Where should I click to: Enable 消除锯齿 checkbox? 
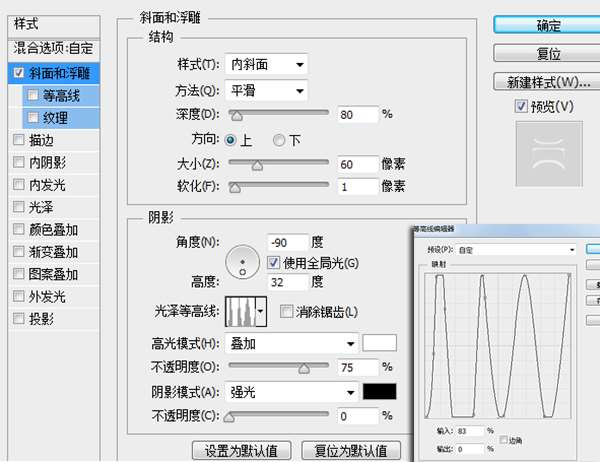point(287,312)
